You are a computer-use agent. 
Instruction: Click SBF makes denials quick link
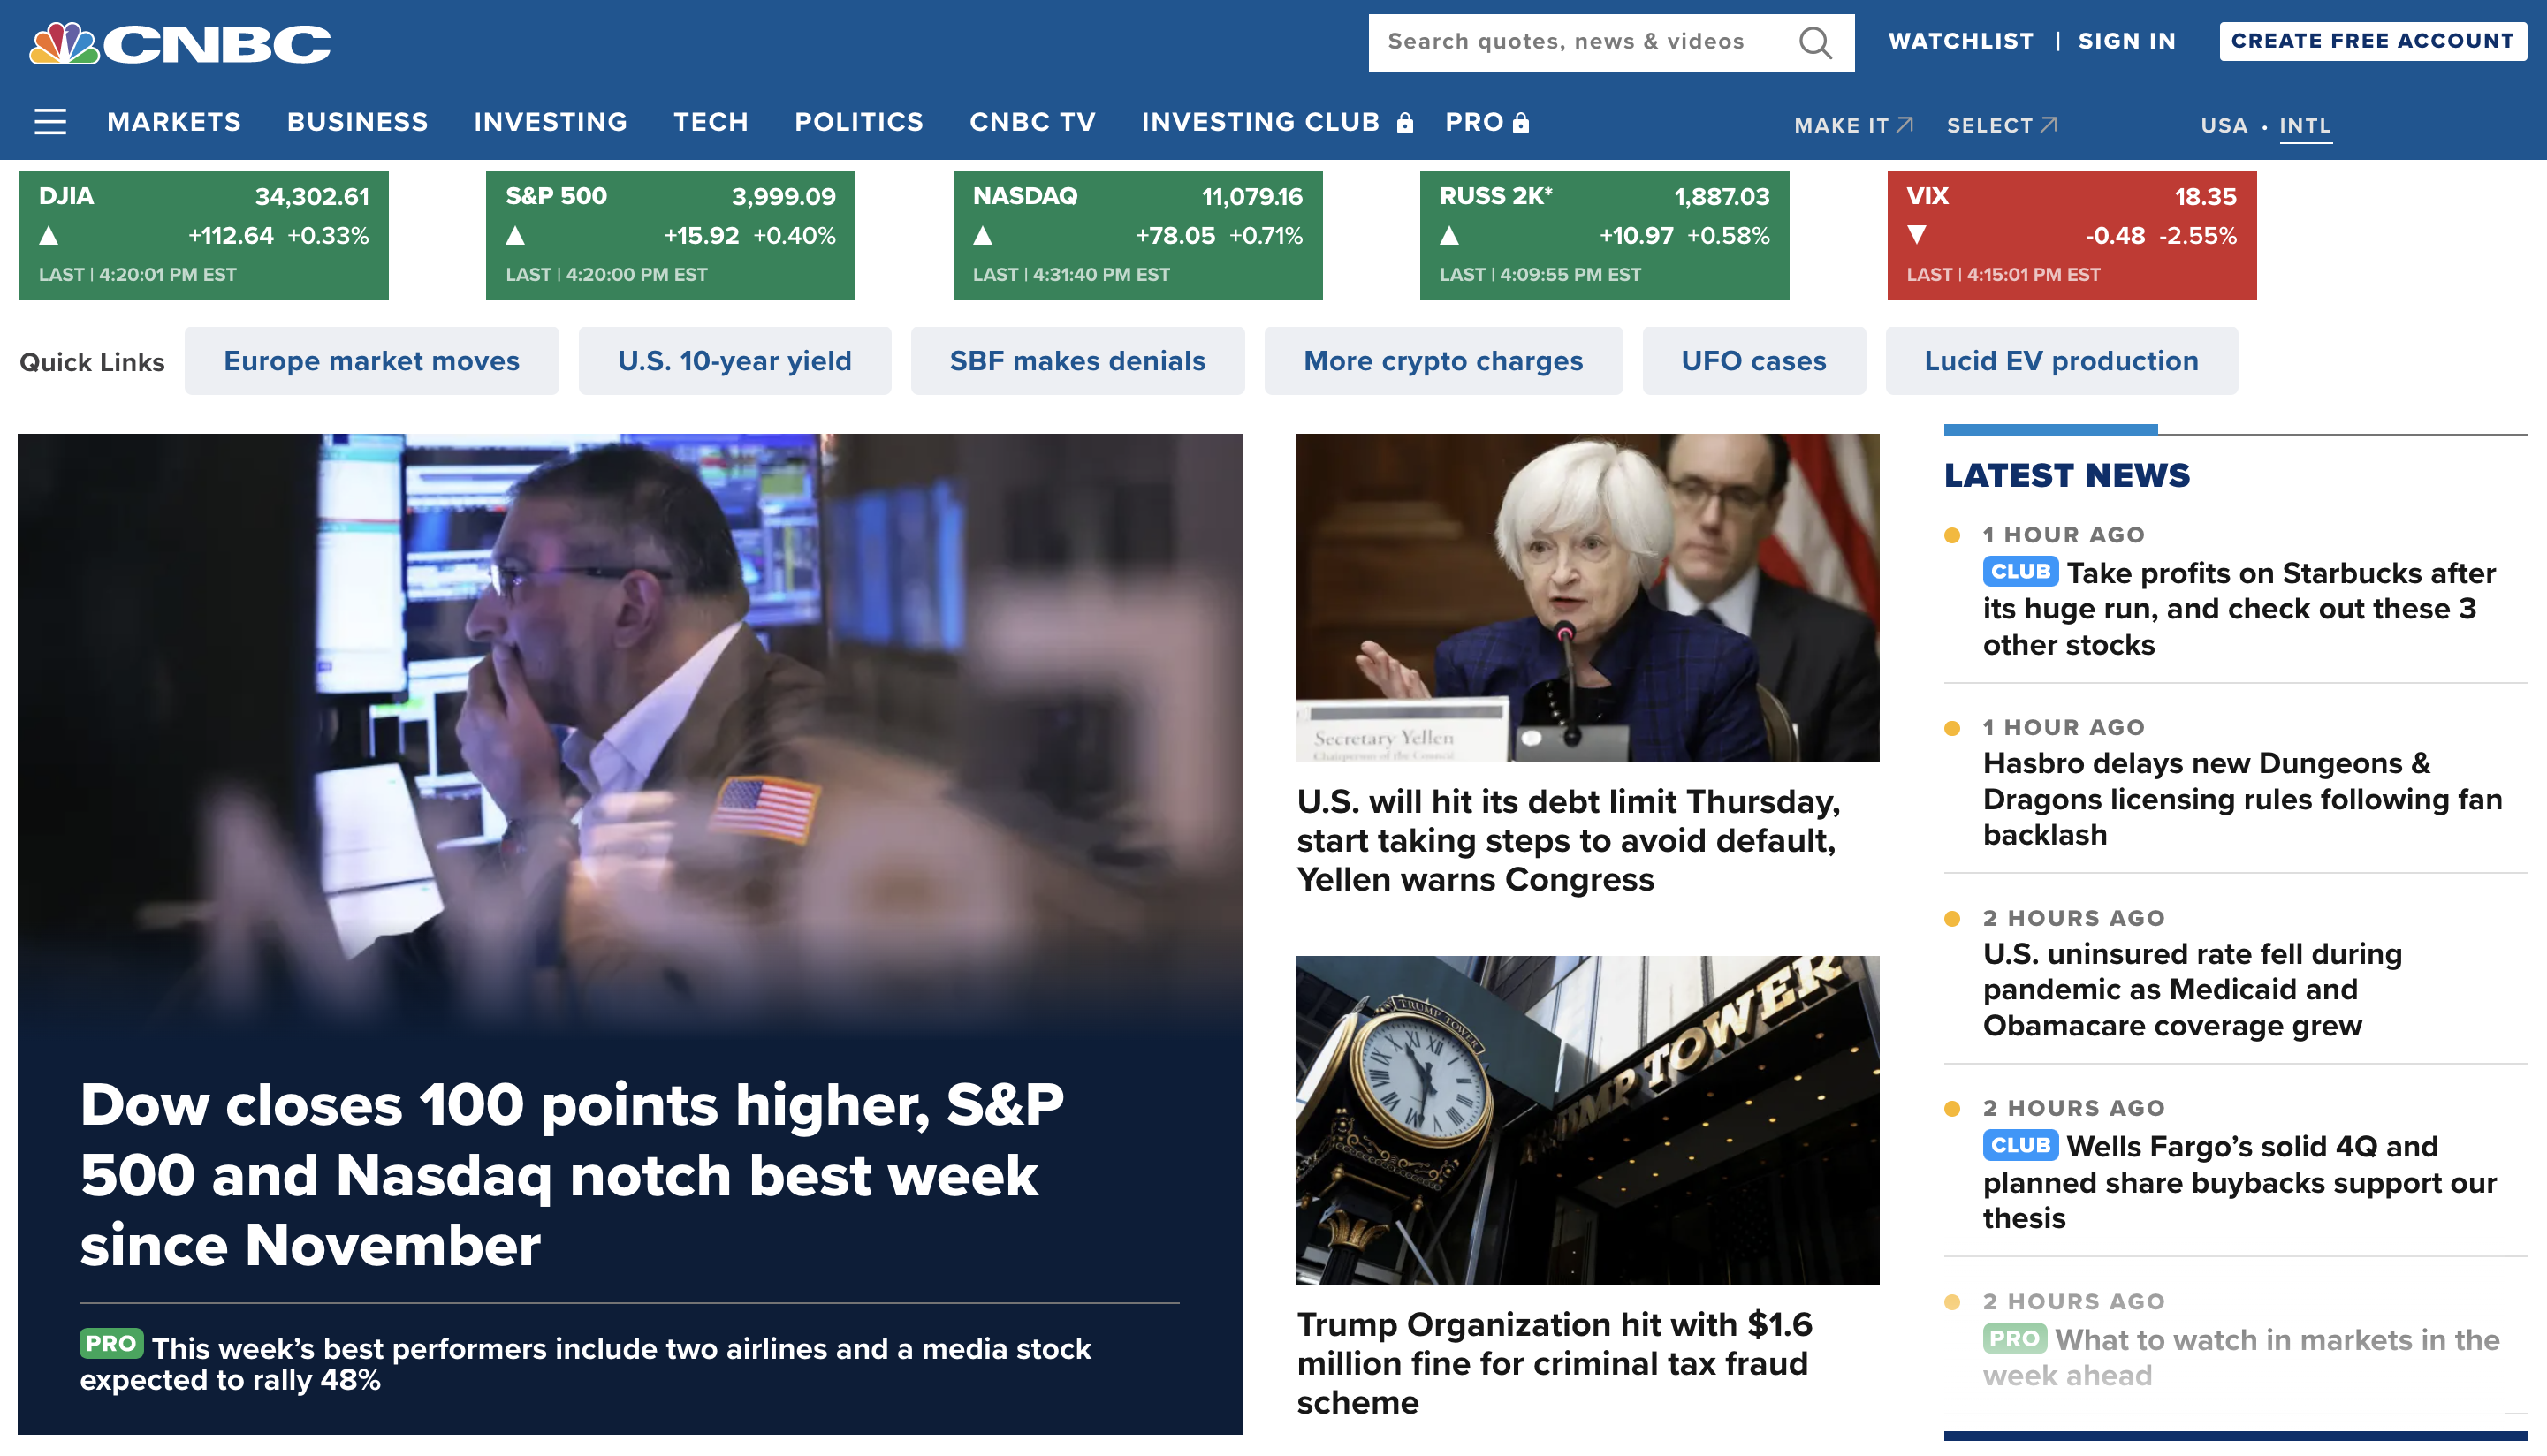pos(1077,361)
